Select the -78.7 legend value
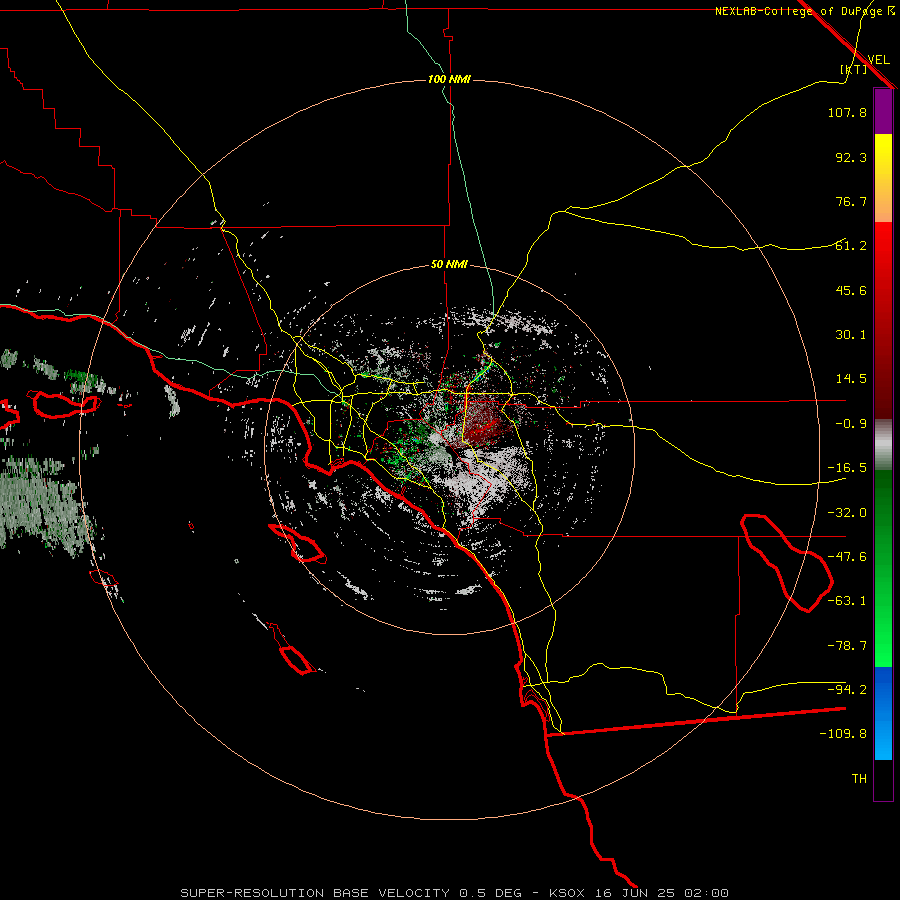Viewport: 900px width, 900px height. (847, 646)
